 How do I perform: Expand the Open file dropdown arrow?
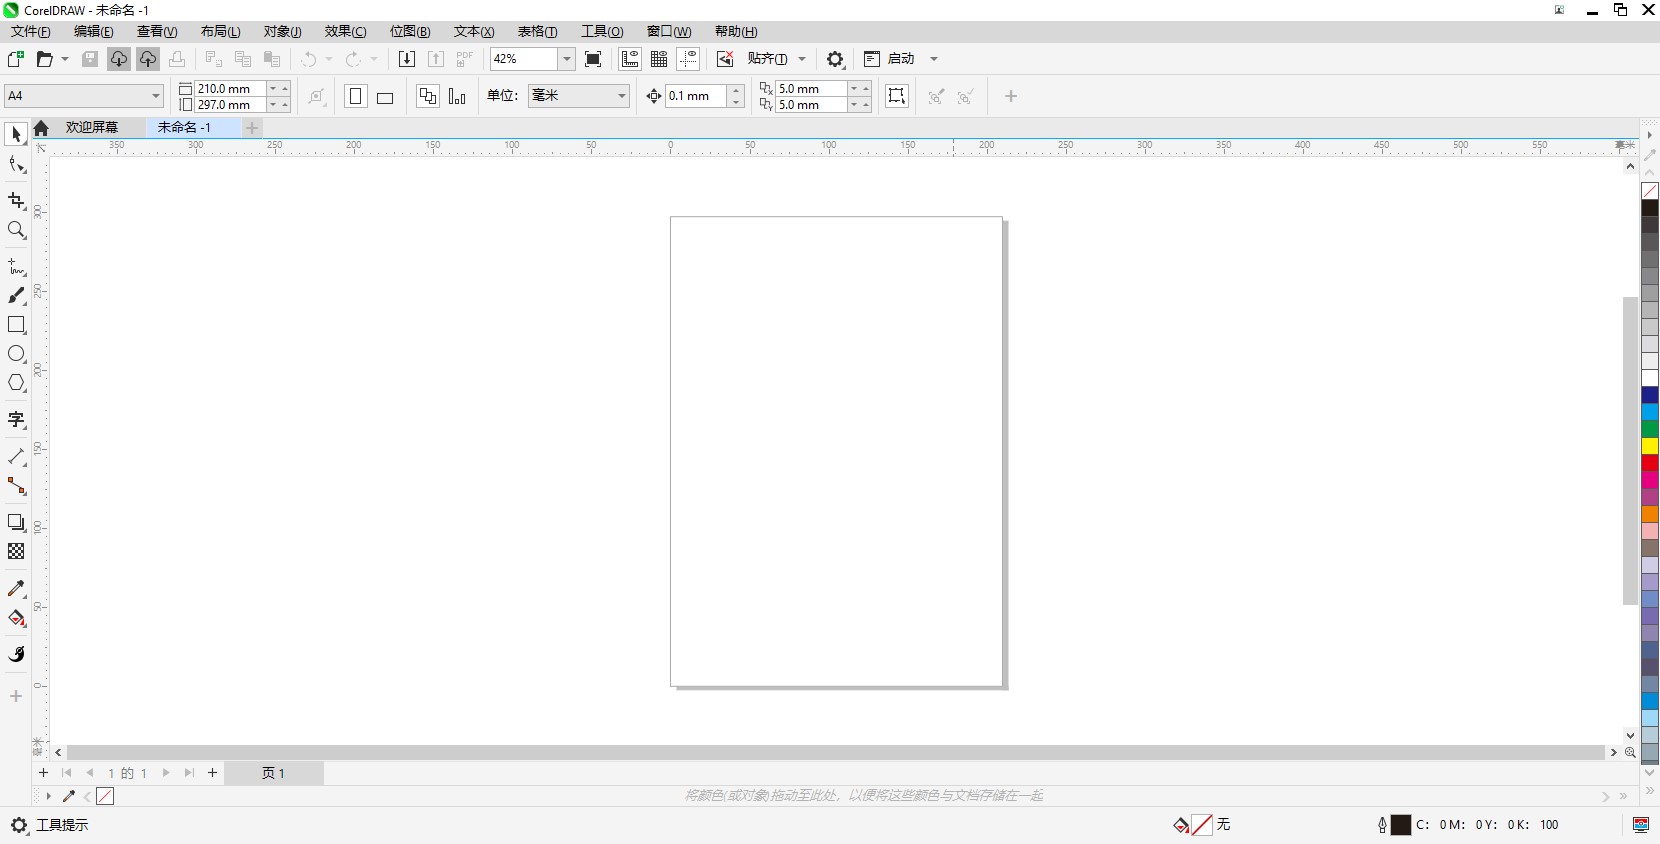point(65,59)
